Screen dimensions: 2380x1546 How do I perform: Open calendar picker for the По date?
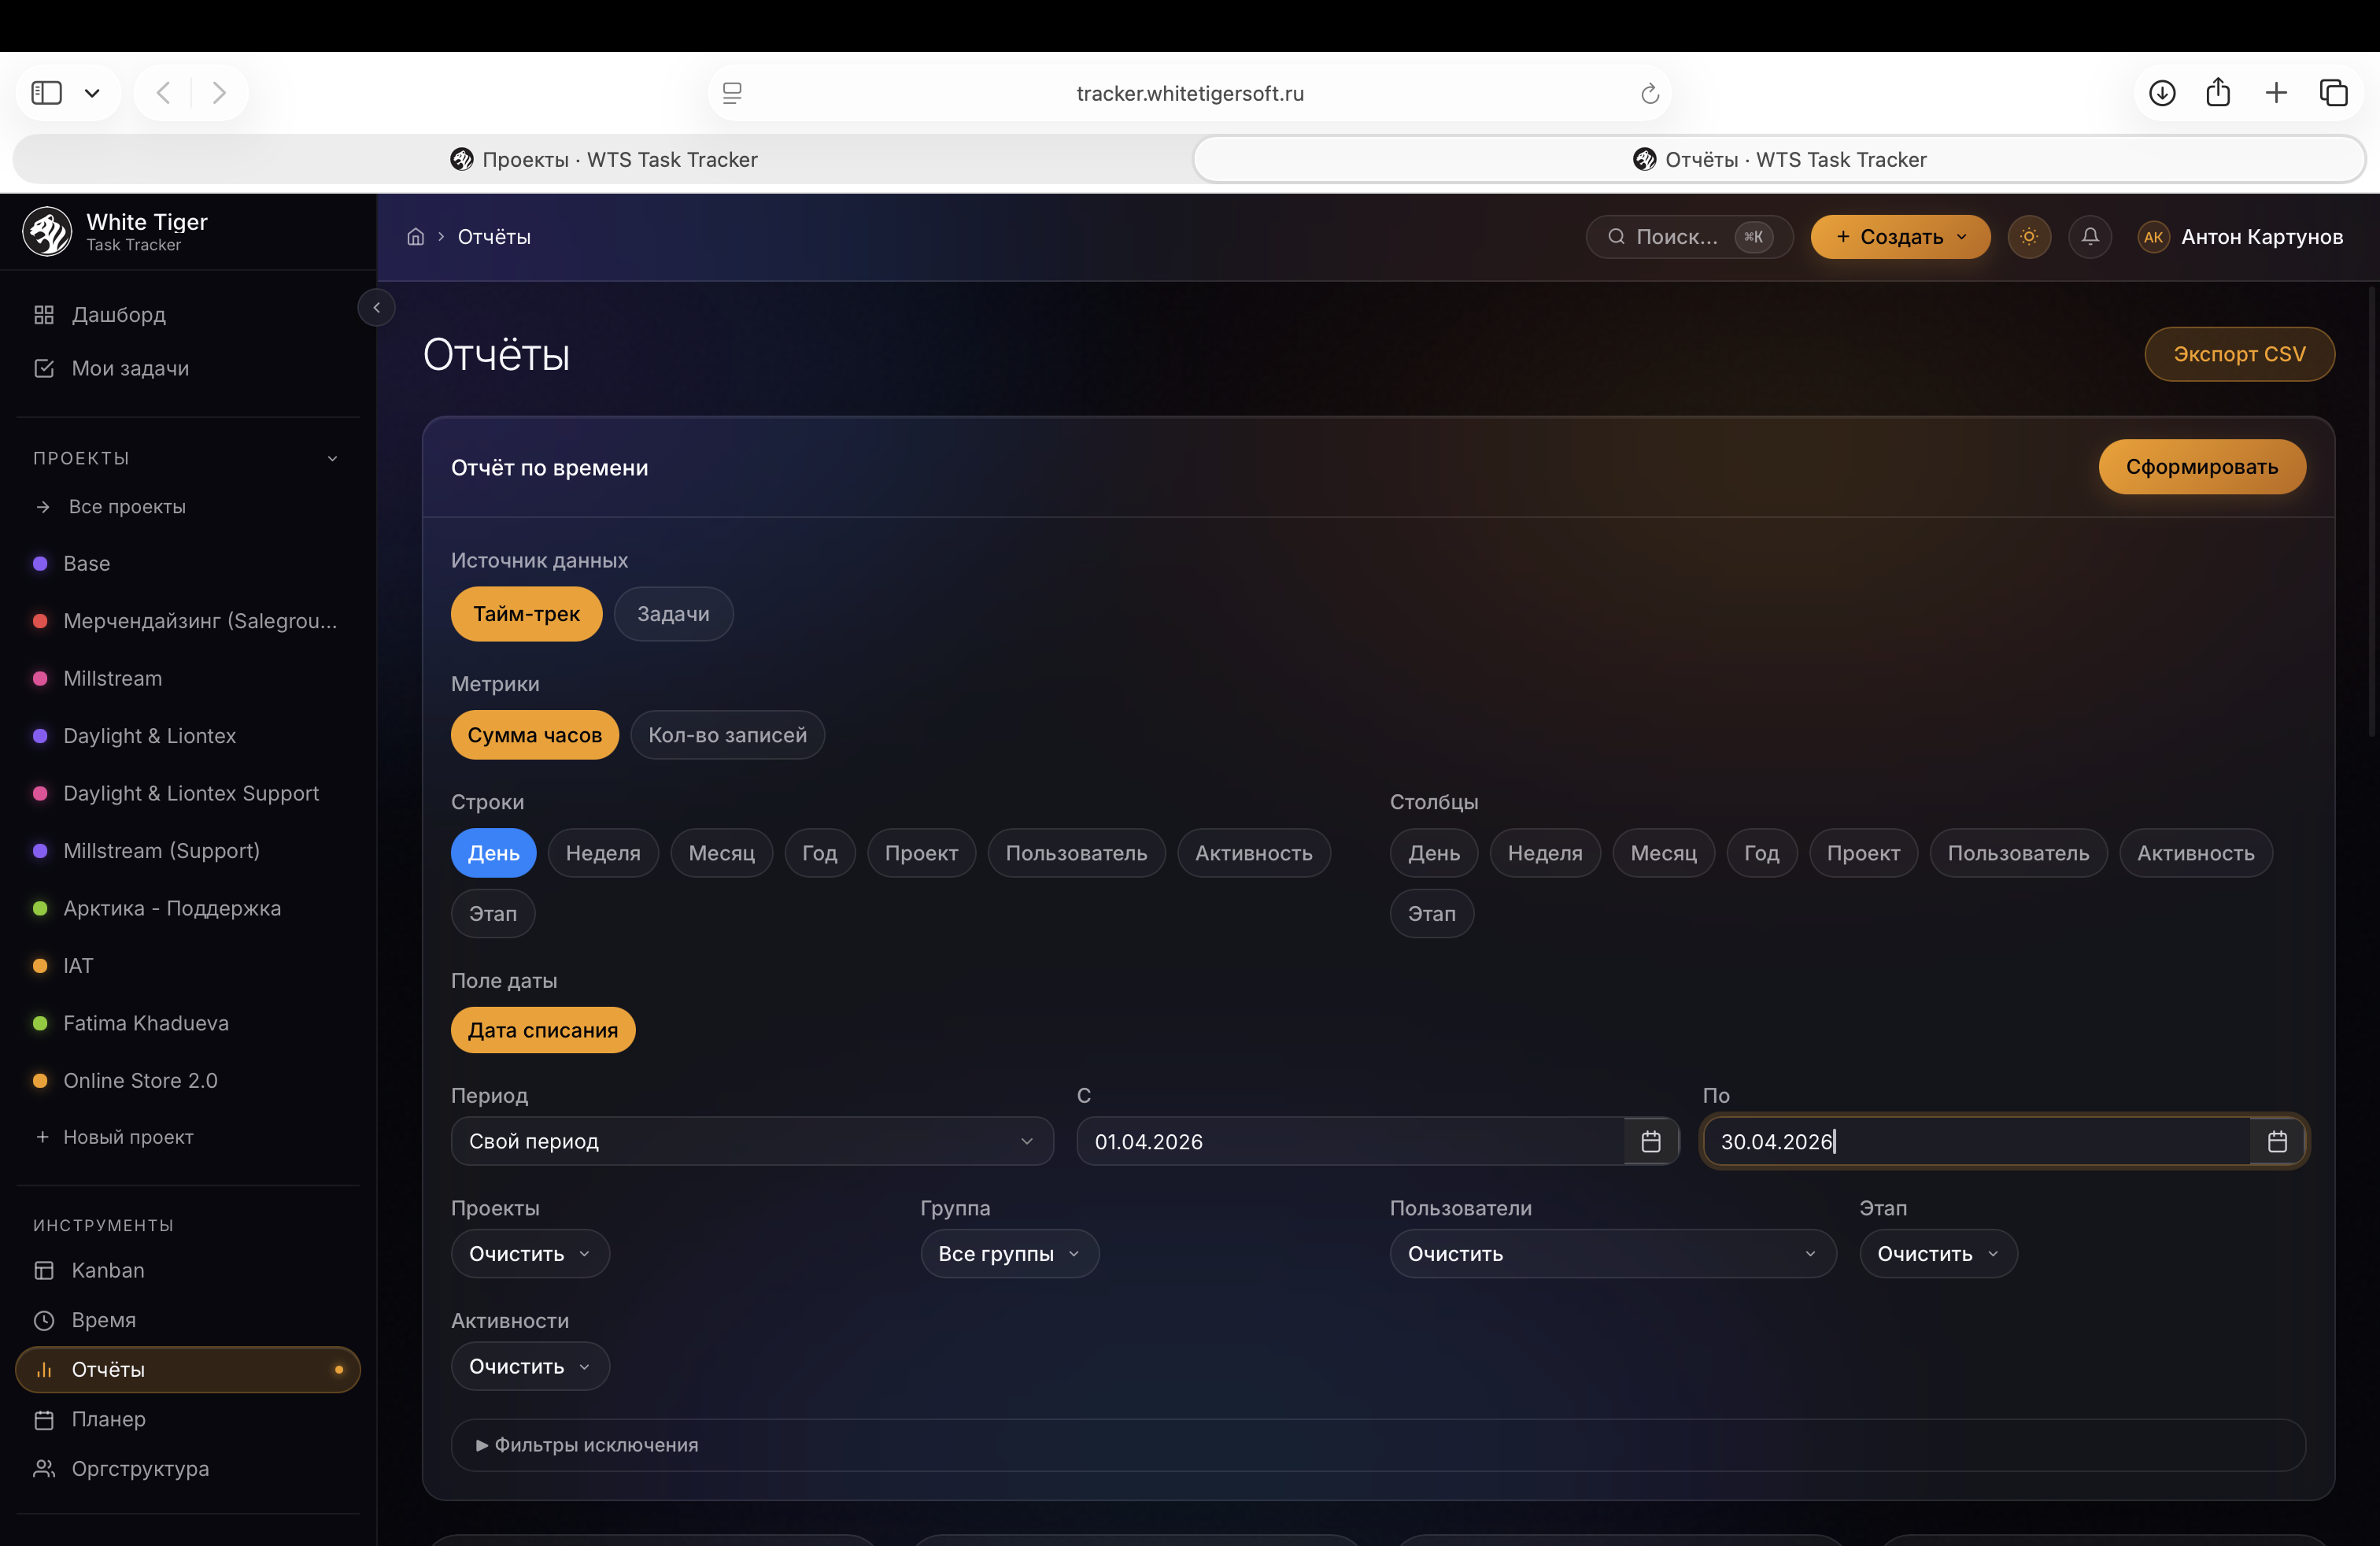point(2277,1141)
